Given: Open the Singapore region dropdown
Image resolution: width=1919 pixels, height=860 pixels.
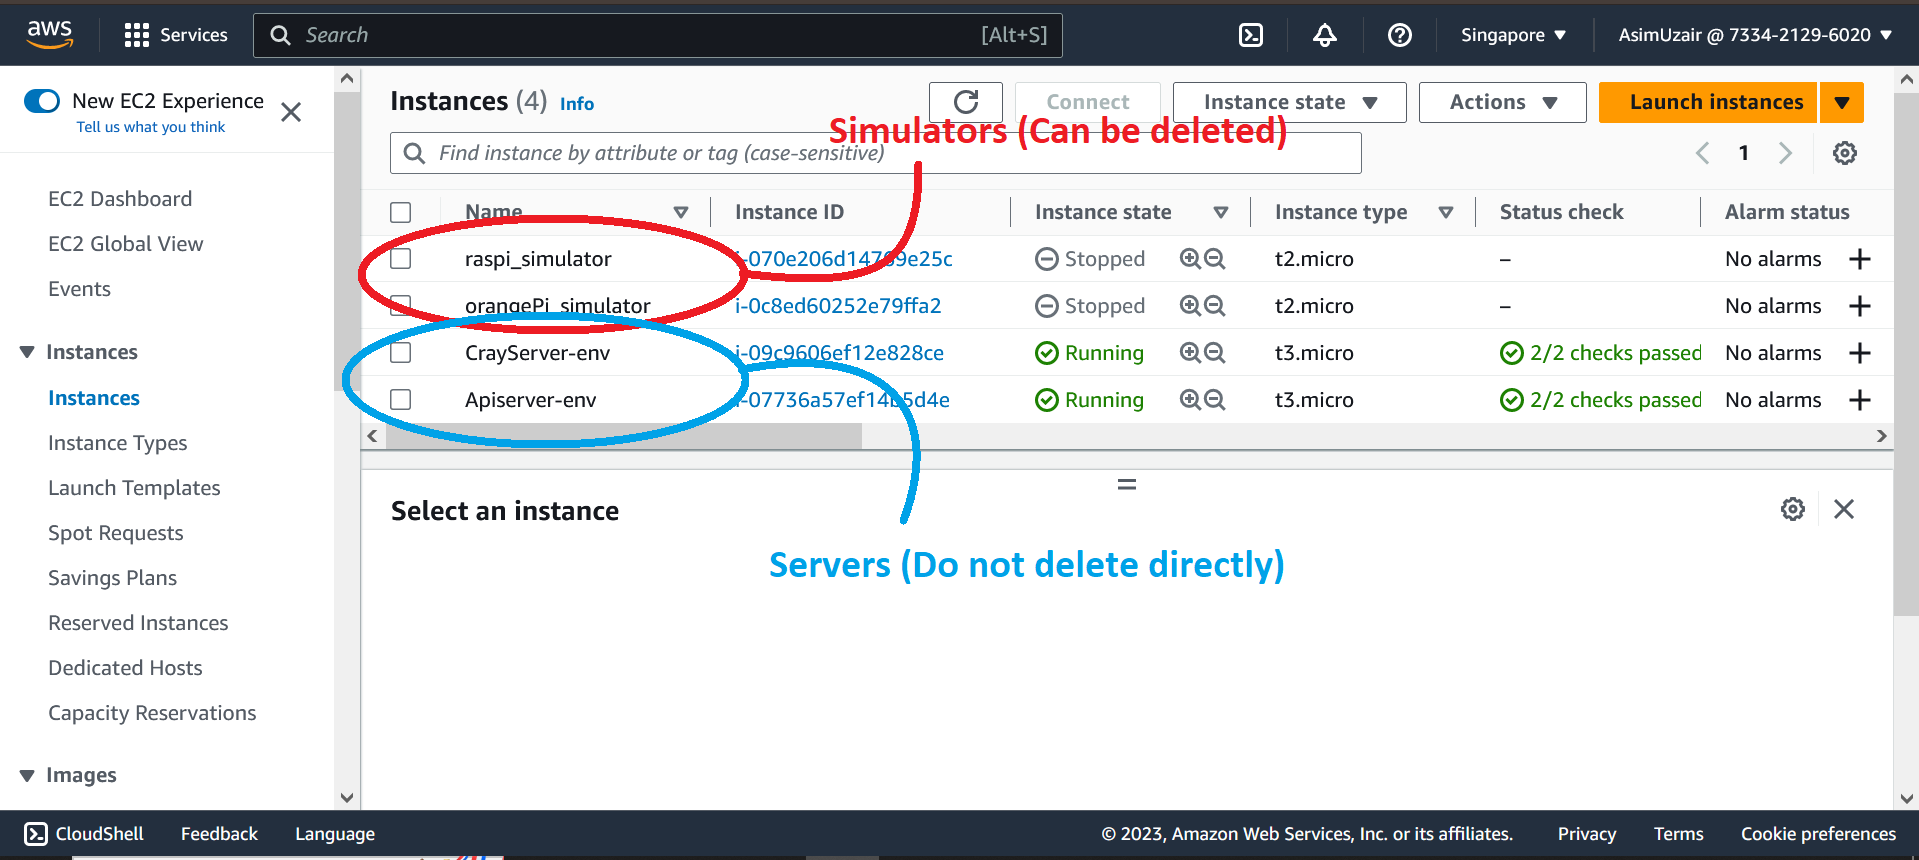Looking at the screenshot, I should (x=1513, y=35).
